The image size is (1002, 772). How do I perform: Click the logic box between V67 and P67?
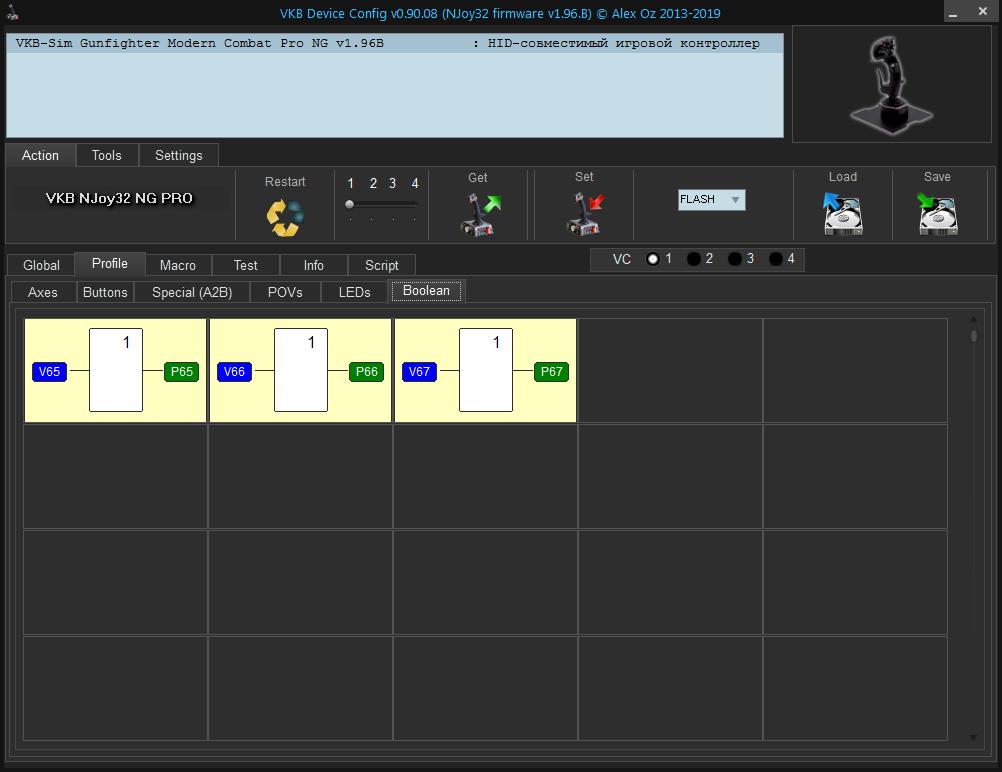[486, 370]
